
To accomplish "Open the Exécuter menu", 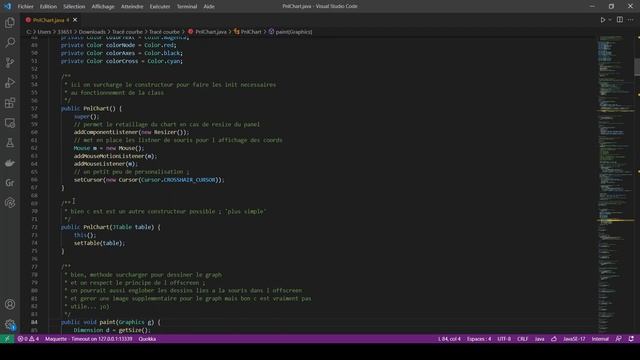I will [x=160, y=7].
